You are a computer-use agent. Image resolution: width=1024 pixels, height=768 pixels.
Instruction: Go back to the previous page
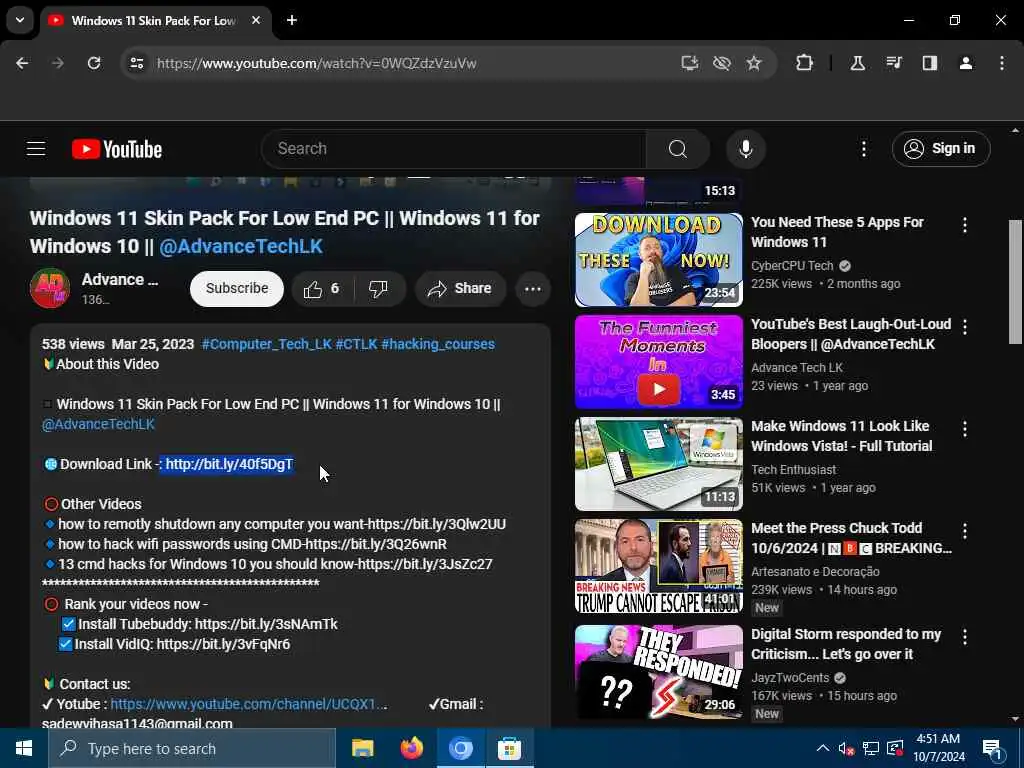click(22, 63)
